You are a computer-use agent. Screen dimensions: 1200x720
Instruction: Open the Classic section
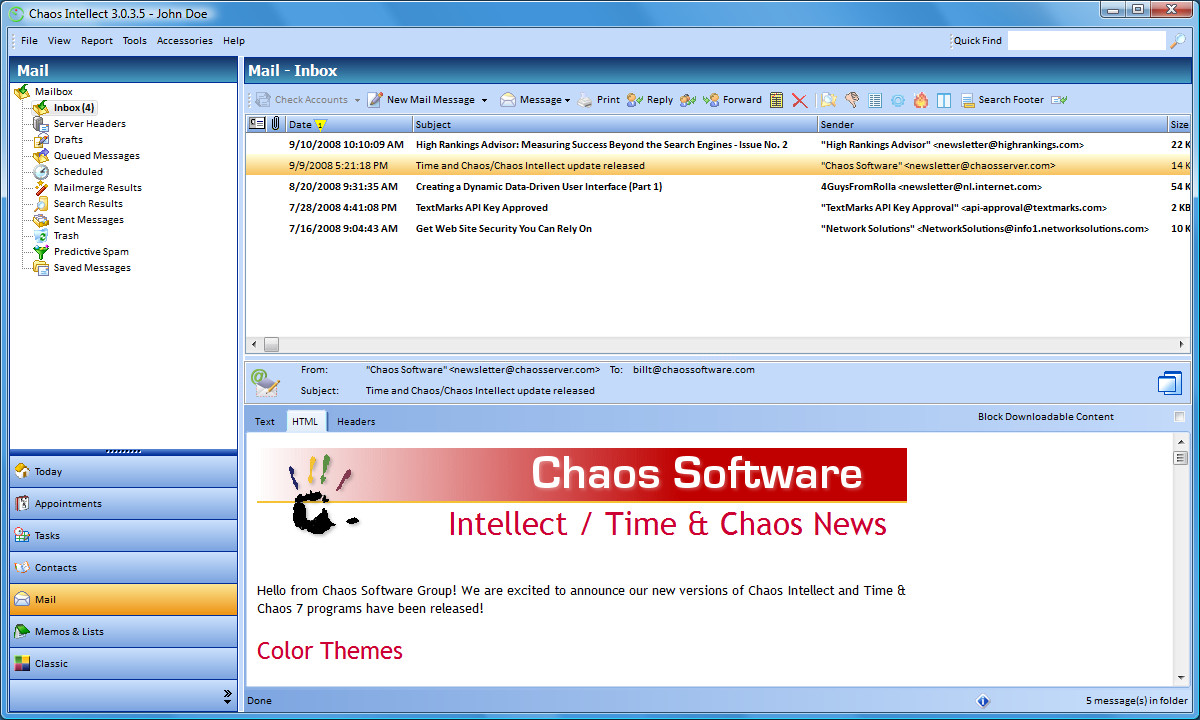(124, 664)
